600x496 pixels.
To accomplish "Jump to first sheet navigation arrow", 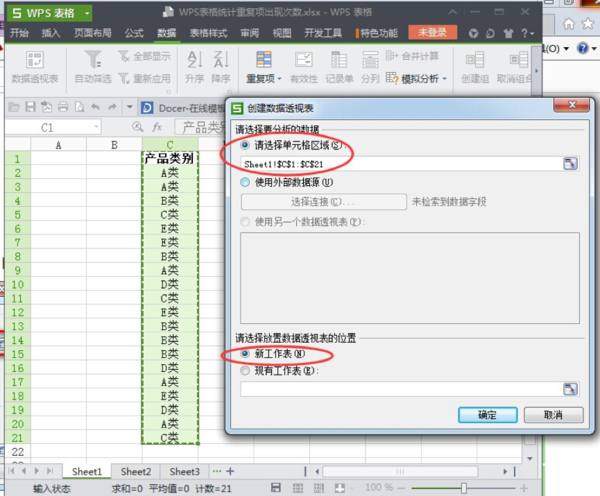I will point(11,471).
